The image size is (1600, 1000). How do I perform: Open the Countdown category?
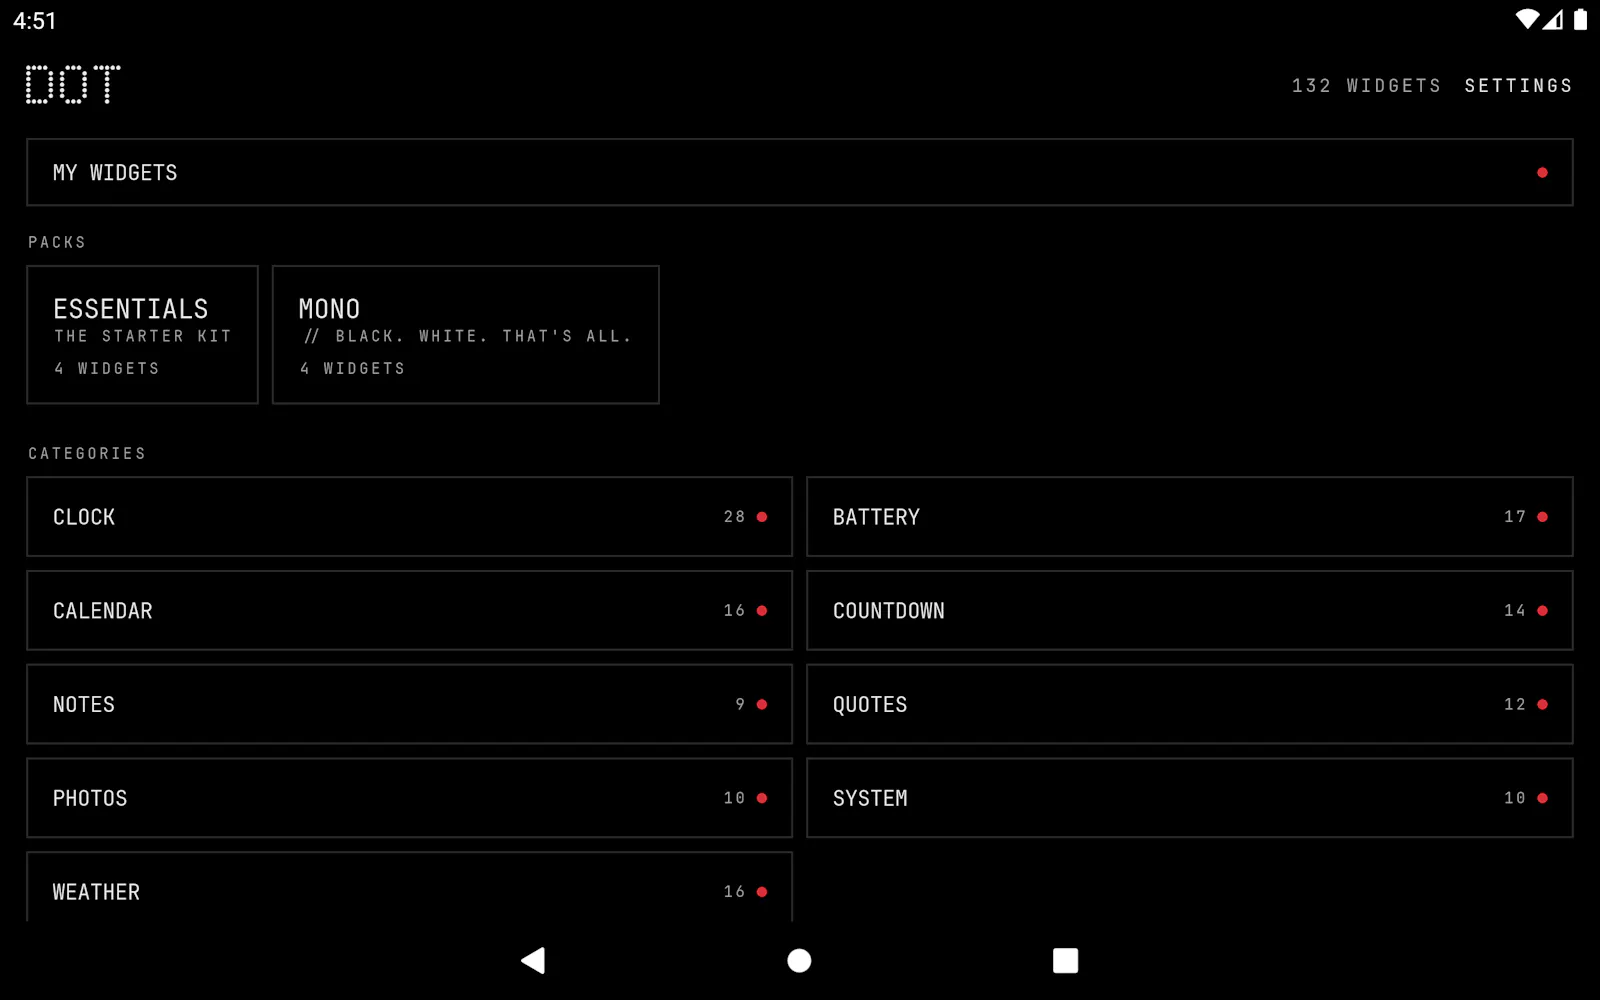click(x=1189, y=611)
